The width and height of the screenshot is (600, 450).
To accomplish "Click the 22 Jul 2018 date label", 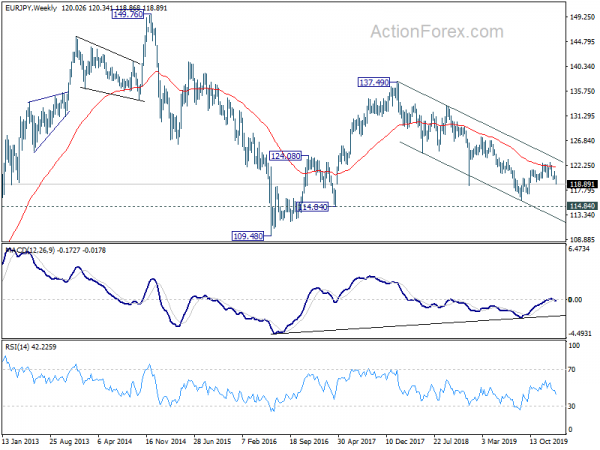I will (451, 441).
